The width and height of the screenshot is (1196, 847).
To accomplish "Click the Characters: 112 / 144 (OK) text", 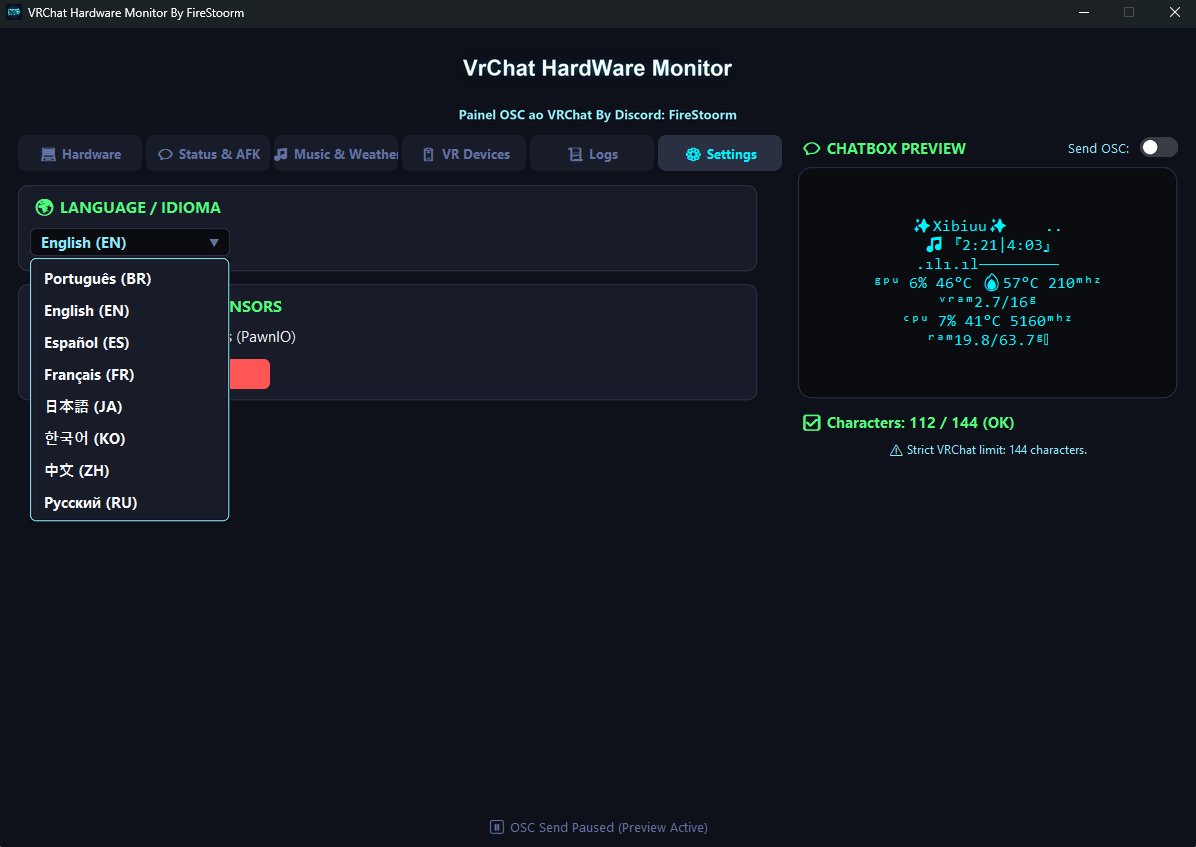I will click(x=920, y=423).
